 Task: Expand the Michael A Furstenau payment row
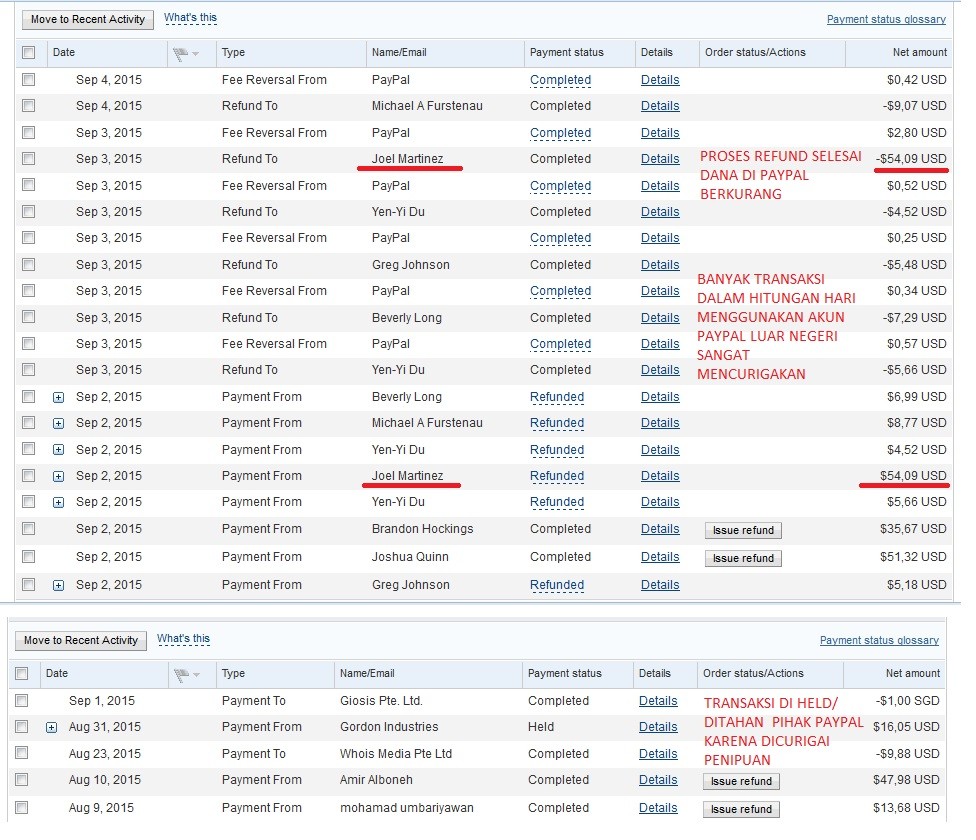point(58,423)
